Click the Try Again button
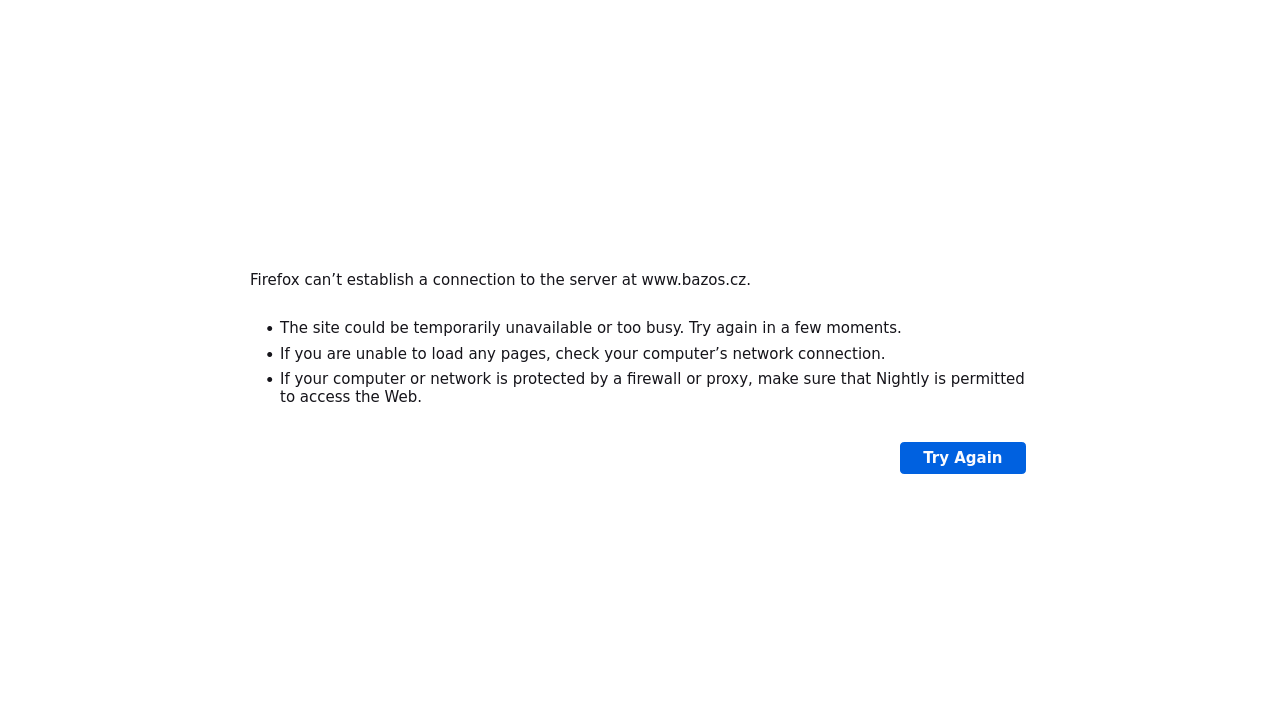 pyautogui.click(x=962, y=458)
